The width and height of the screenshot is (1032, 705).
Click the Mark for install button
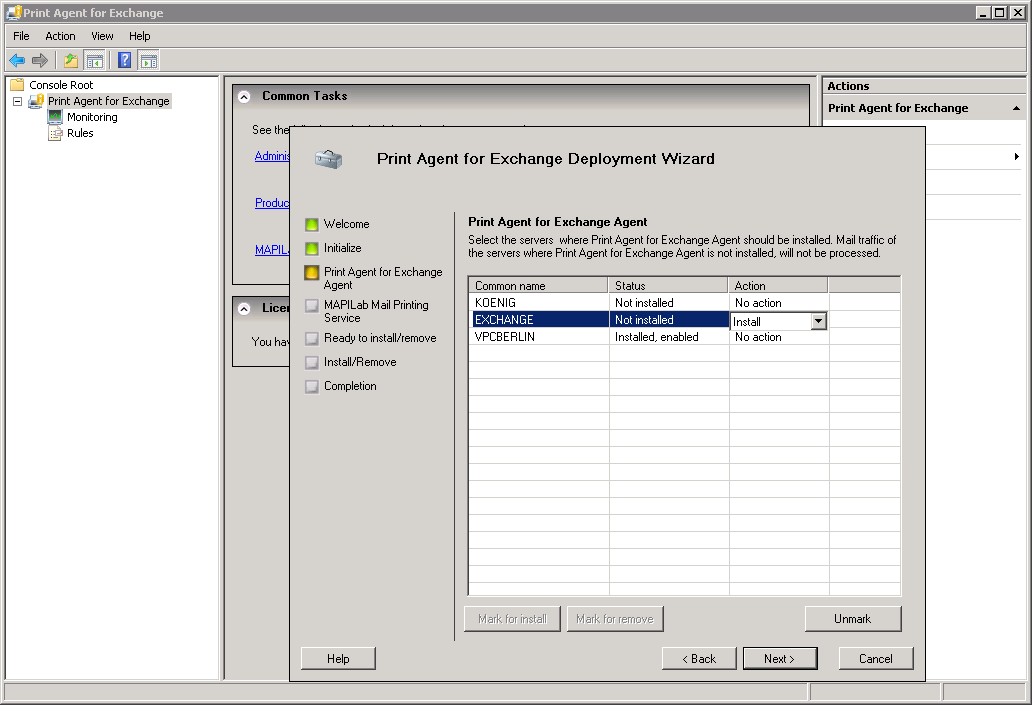coord(512,619)
